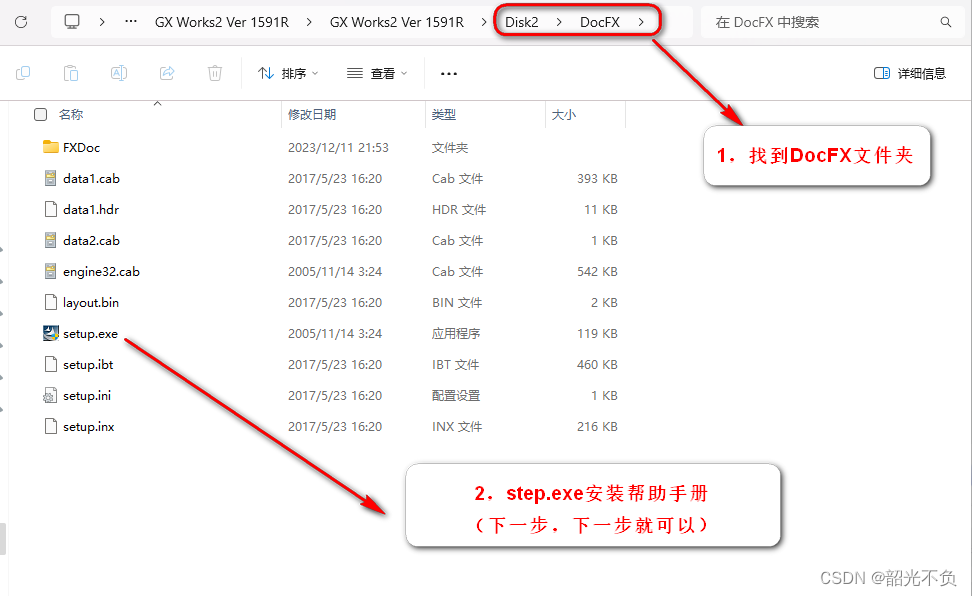Sort by 名称 column header
This screenshot has width=972, height=596.
[71, 115]
